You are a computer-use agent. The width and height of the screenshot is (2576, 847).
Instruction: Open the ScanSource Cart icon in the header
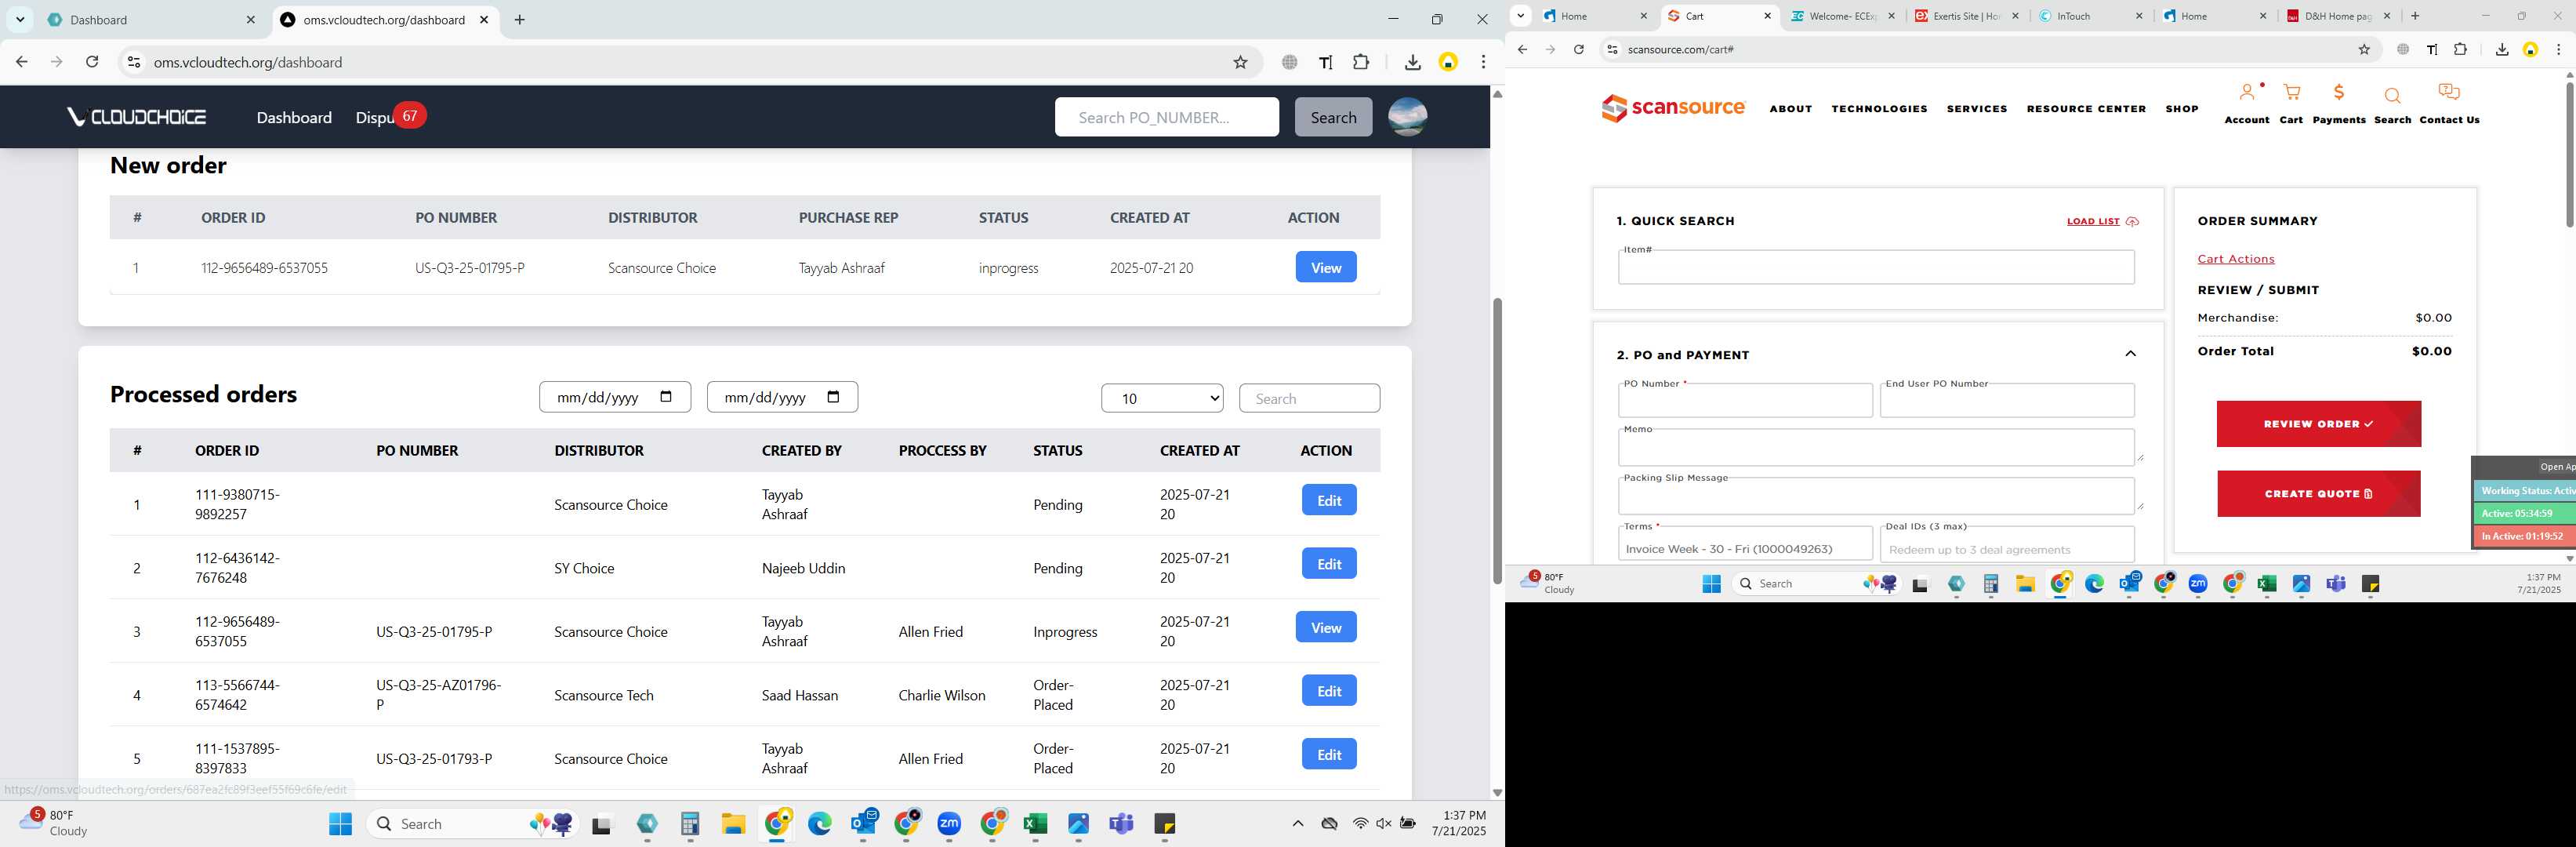point(2291,103)
